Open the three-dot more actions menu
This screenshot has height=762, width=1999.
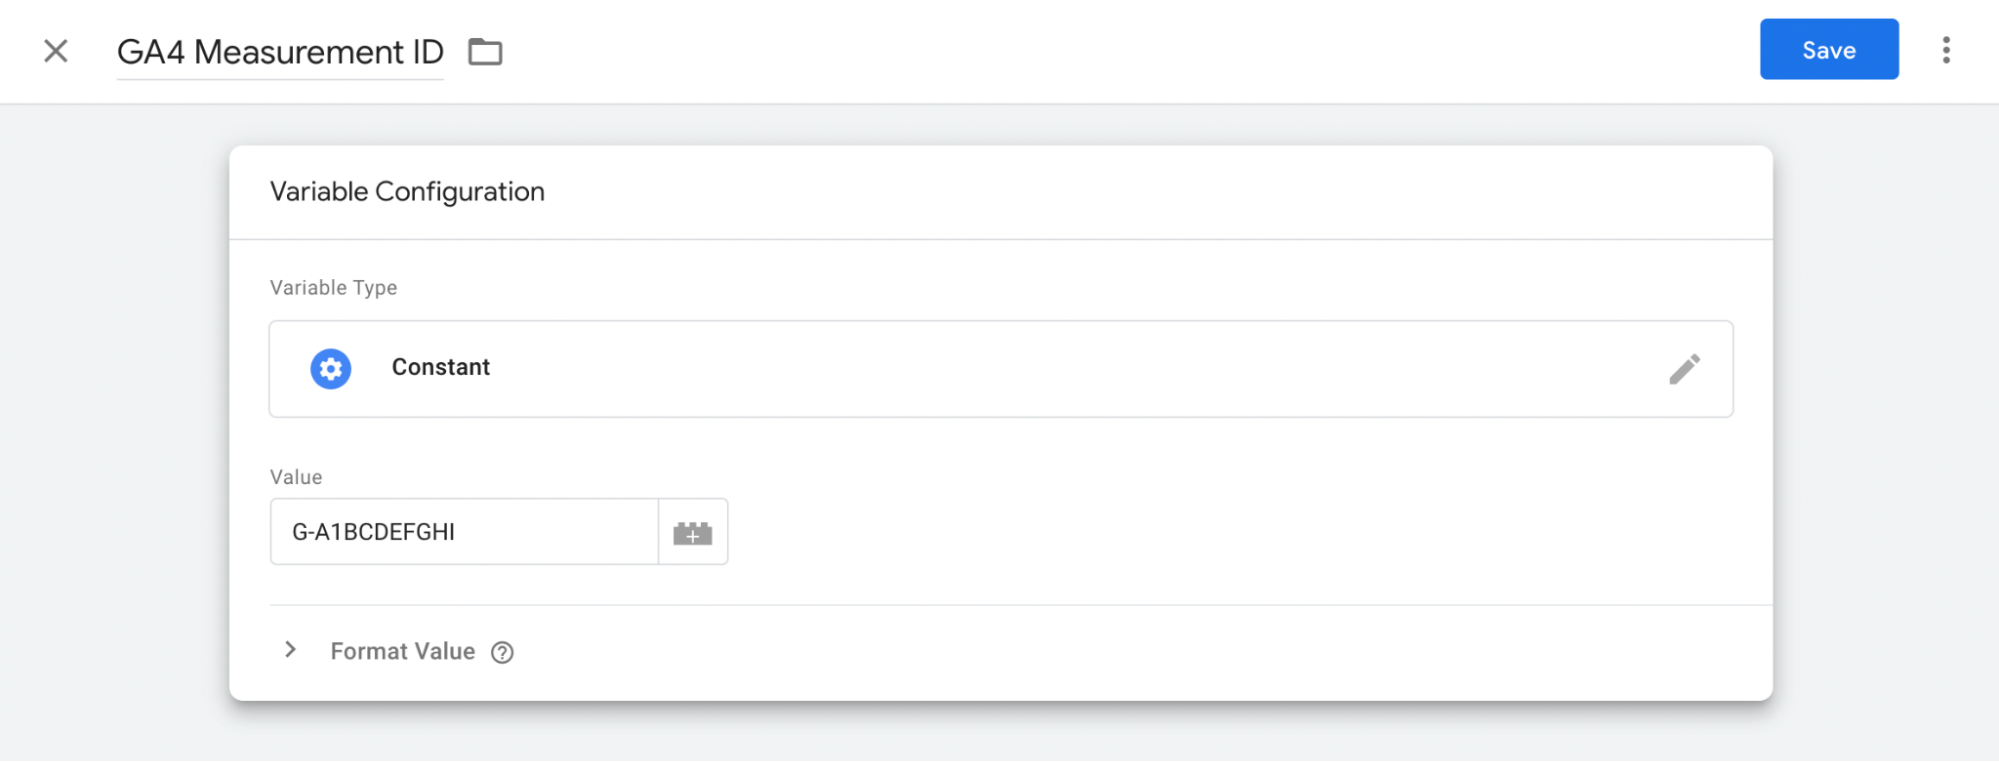(x=1945, y=50)
